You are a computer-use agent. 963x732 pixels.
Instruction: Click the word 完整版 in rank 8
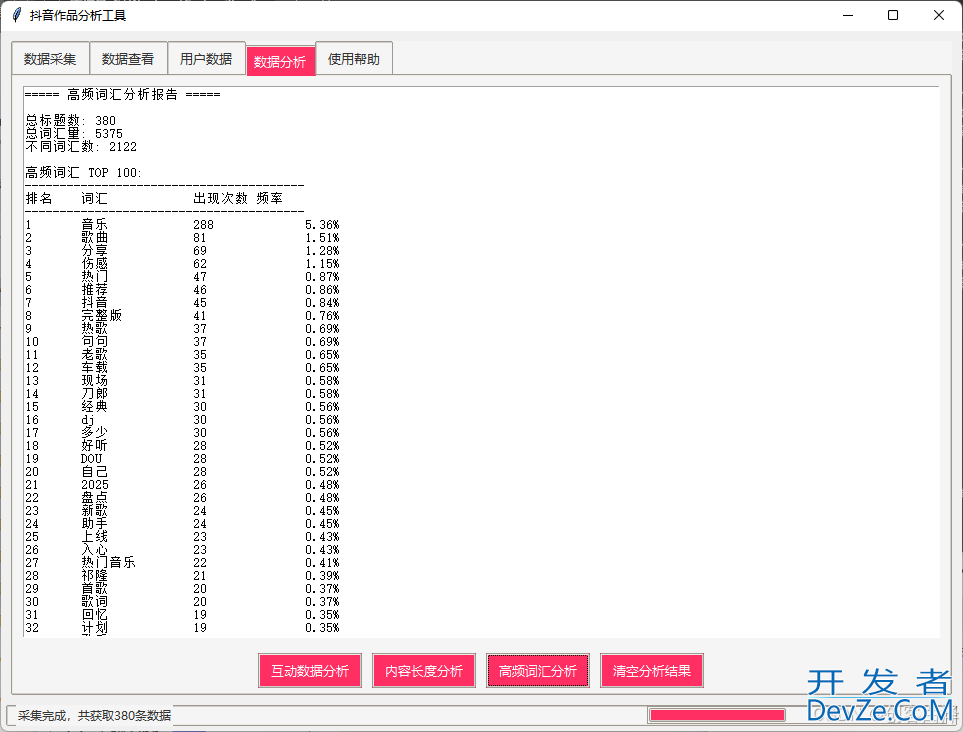click(x=101, y=316)
